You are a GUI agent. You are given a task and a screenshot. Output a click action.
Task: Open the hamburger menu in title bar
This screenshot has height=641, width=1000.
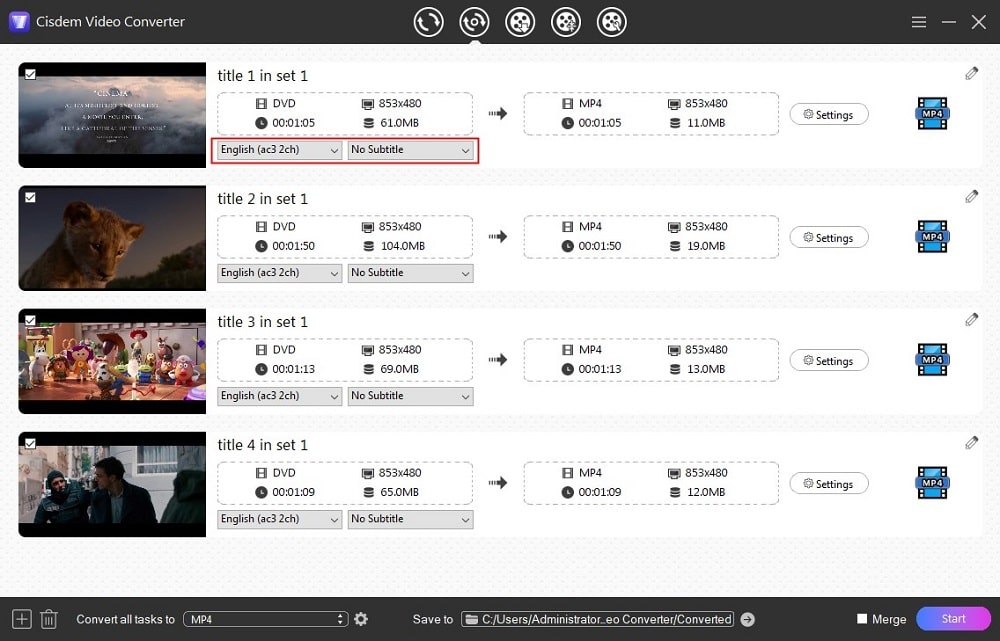coord(919,22)
